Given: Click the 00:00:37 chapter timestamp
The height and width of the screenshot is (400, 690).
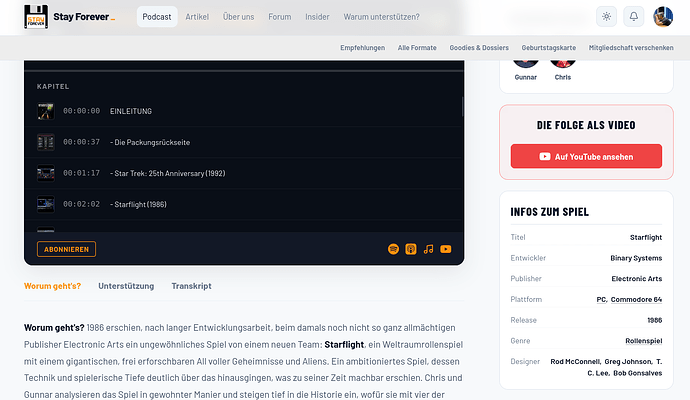Looking at the screenshot, I should (81, 142).
